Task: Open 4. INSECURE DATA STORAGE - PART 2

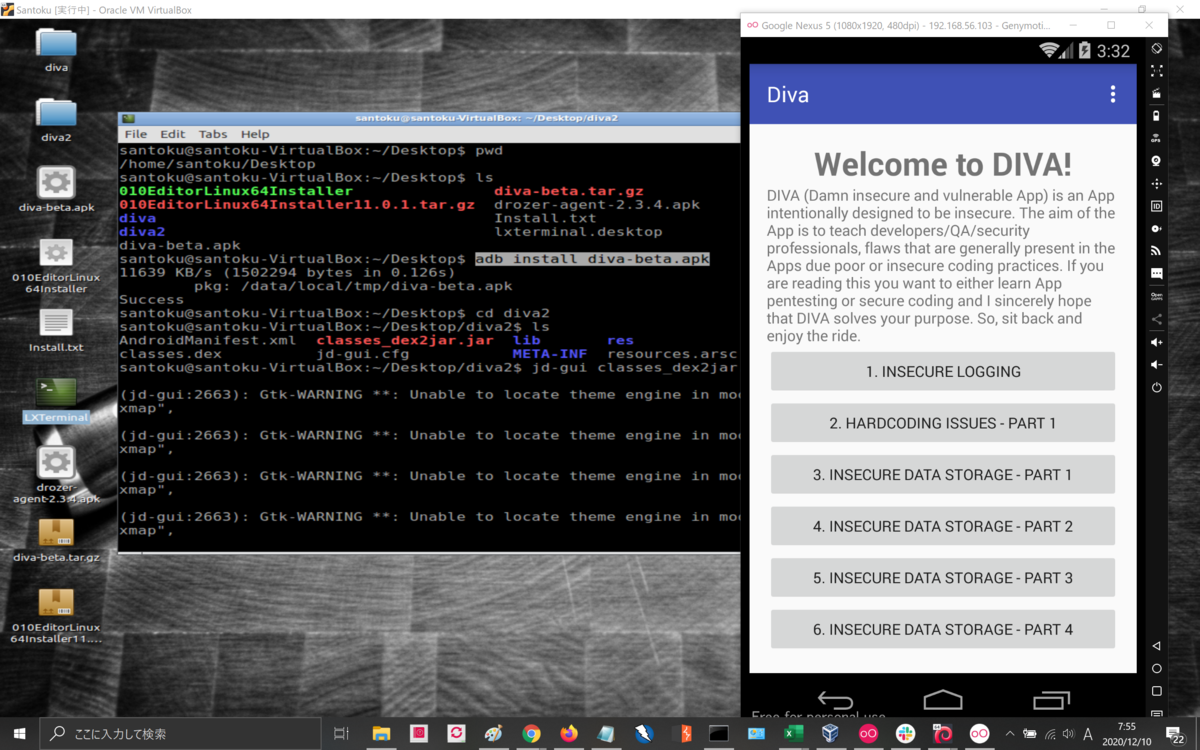Action: point(943,526)
